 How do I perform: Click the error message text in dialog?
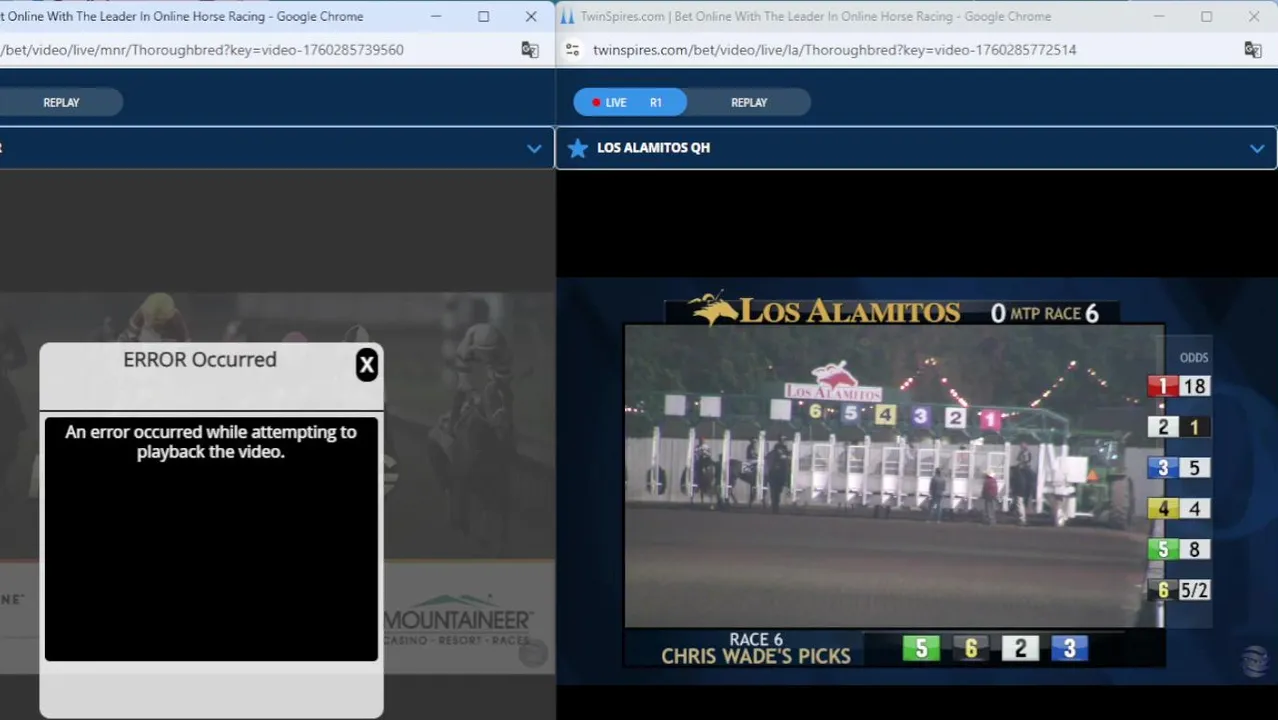click(211, 442)
